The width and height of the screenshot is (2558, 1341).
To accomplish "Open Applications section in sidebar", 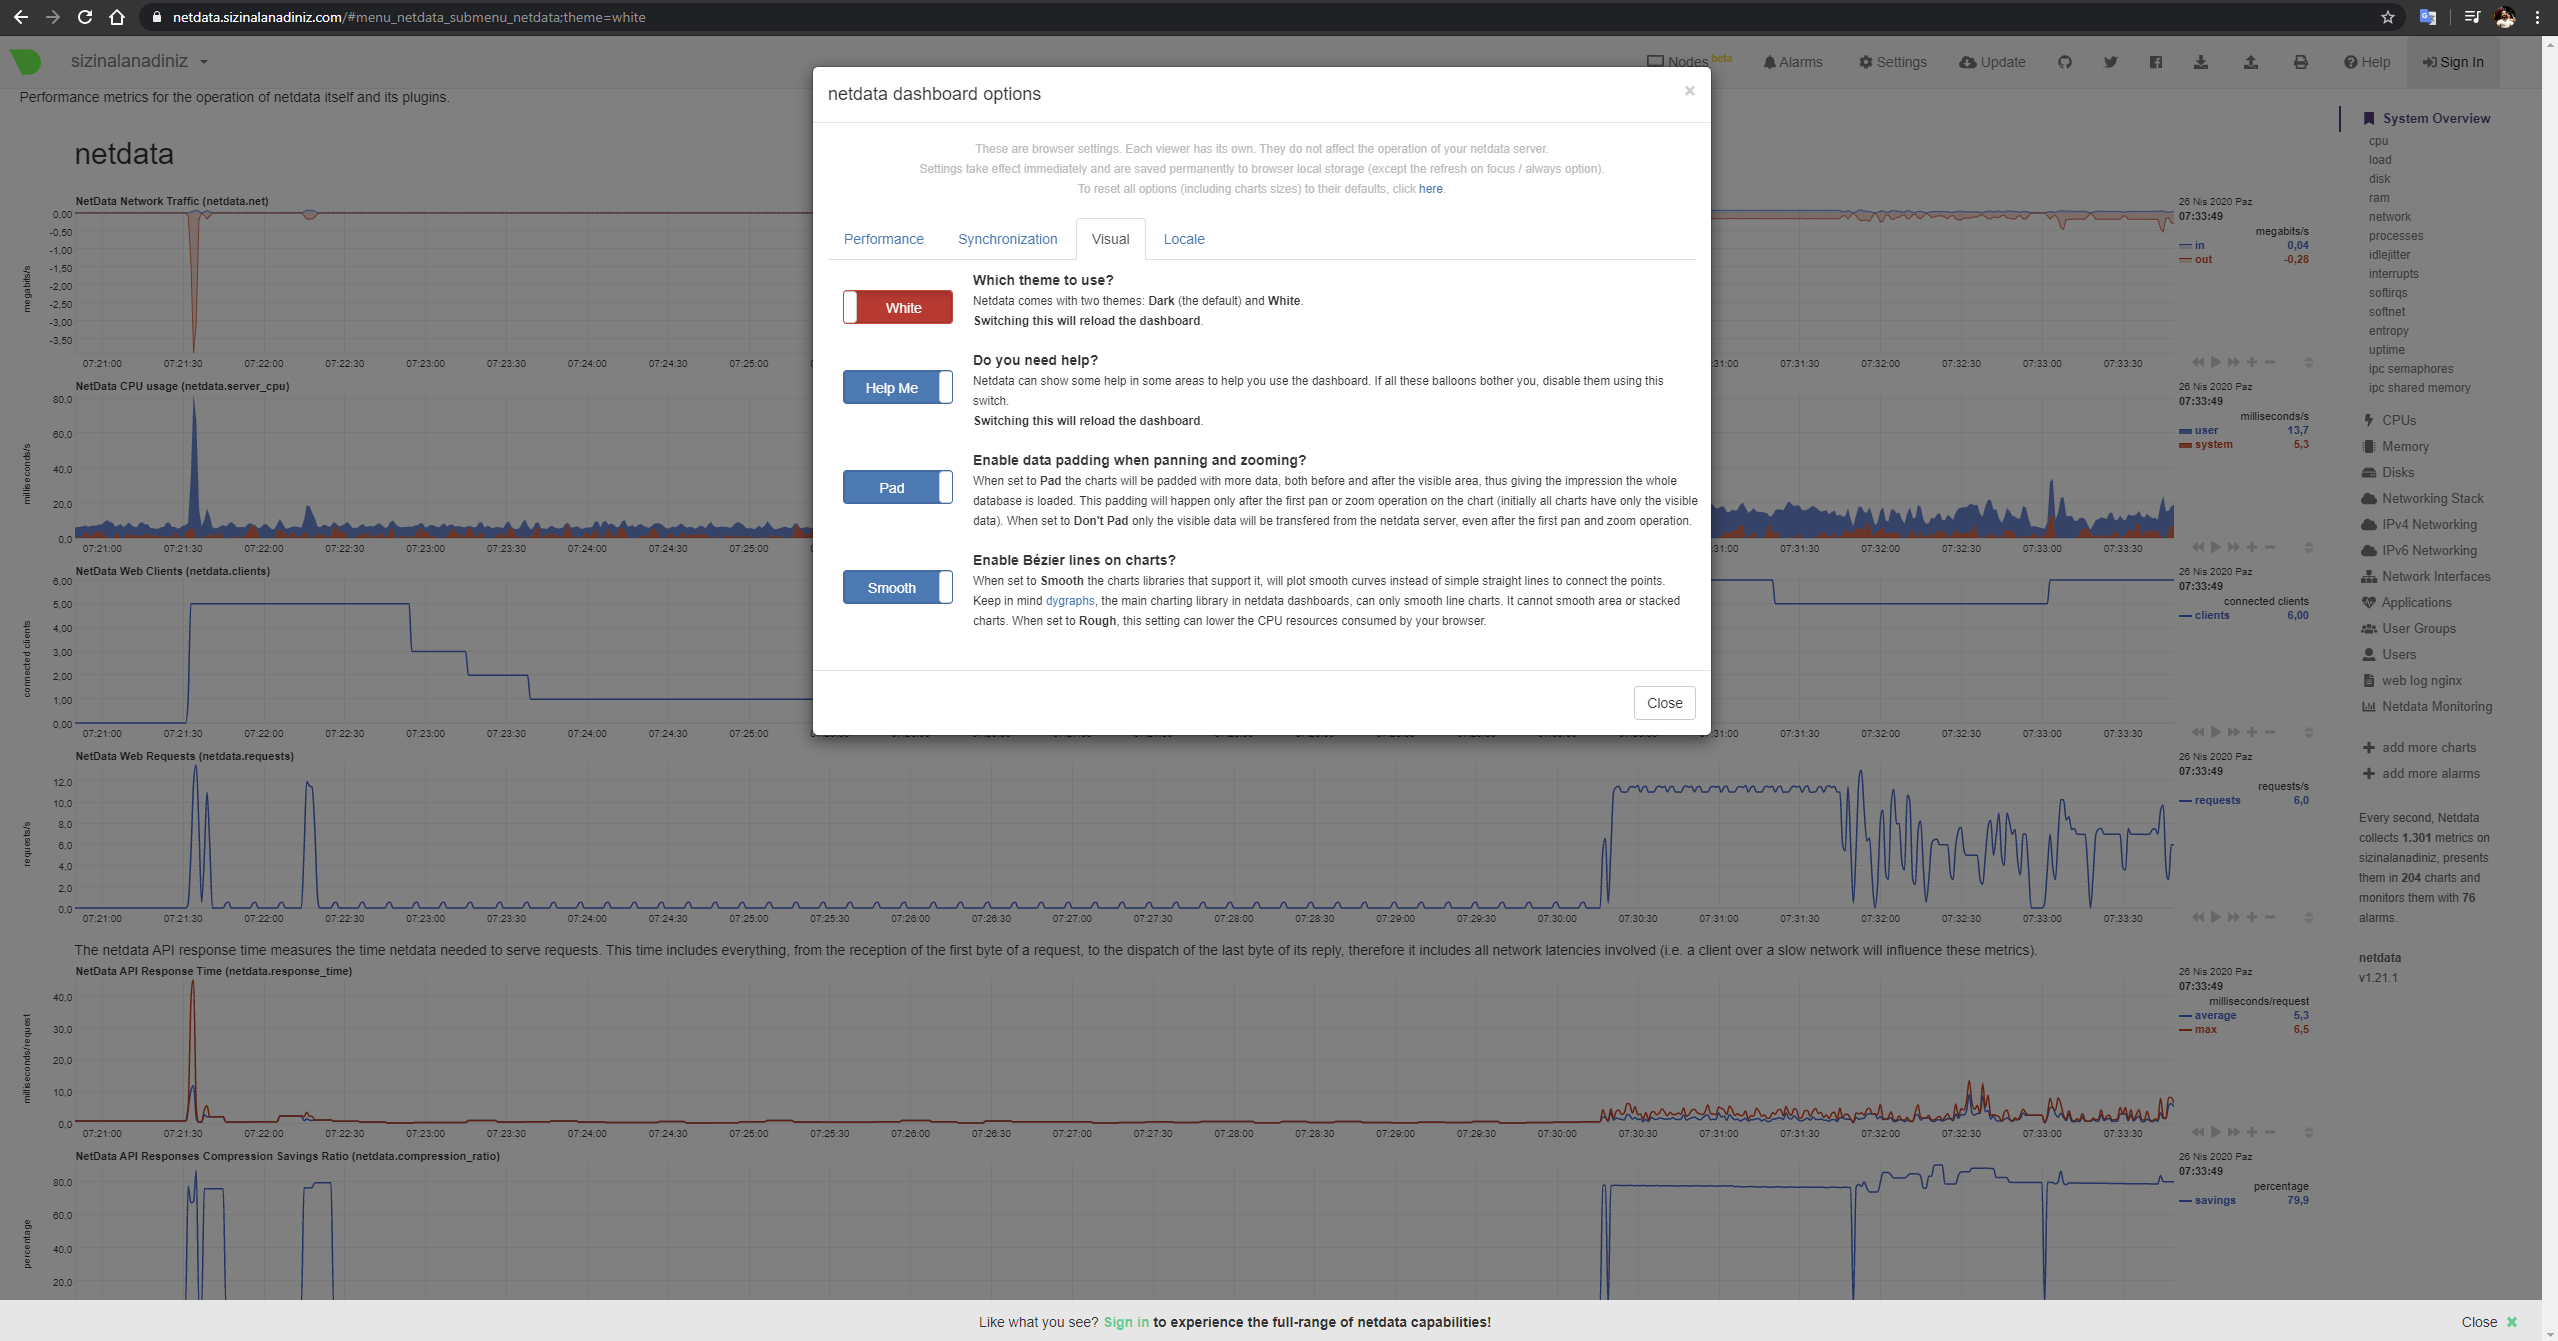I will pos(2415,603).
